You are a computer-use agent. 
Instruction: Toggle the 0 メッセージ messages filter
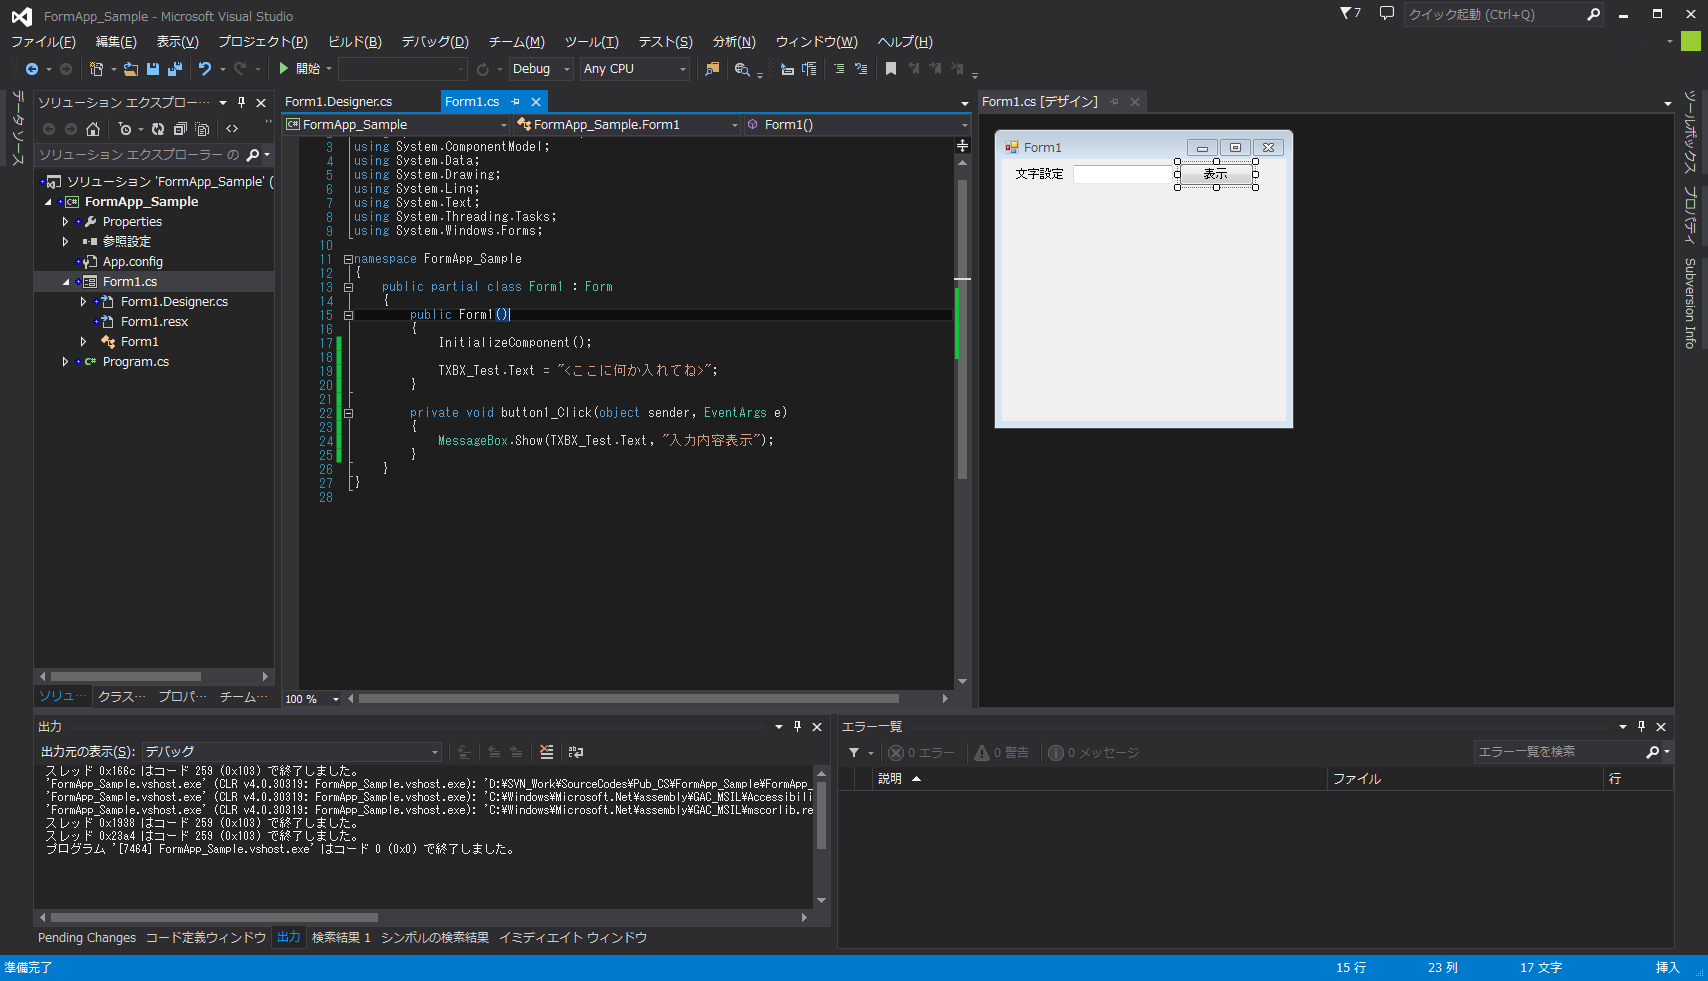point(1093,753)
